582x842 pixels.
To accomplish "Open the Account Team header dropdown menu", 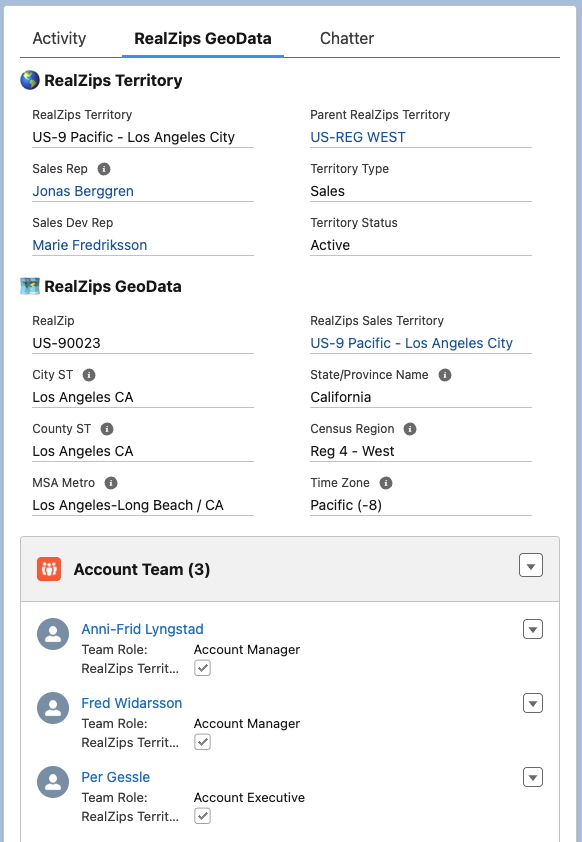I will (x=531, y=565).
